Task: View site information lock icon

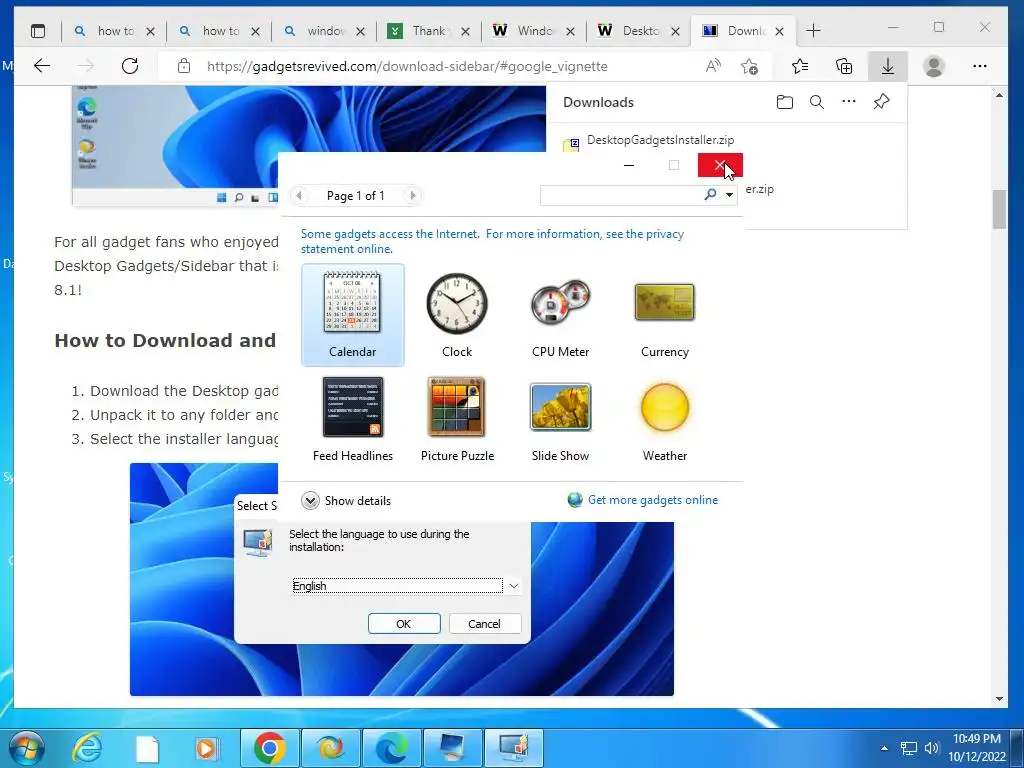Action: (184, 66)
